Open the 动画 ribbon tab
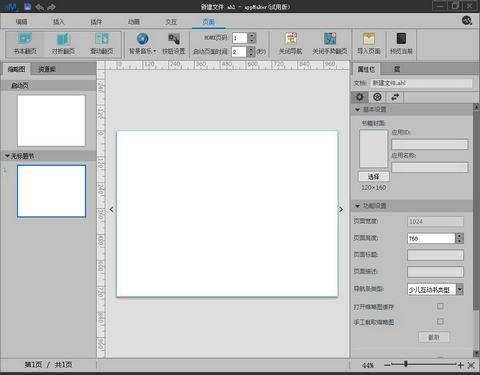The image size is (480, 375). [134, 22]
